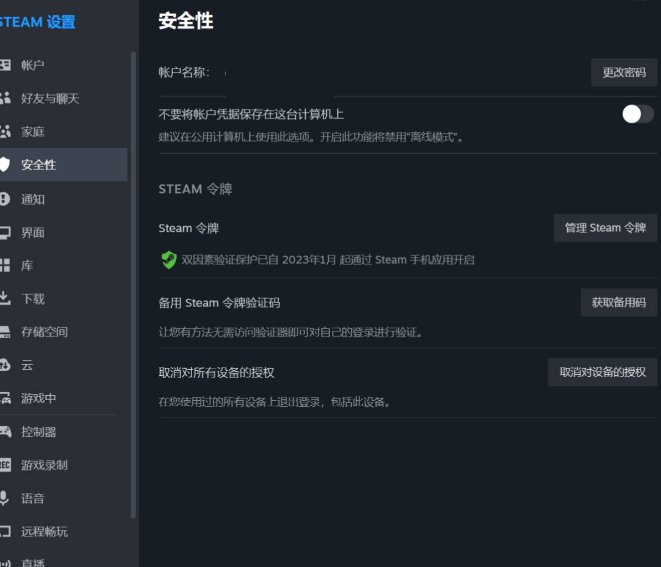Go to the 界面 settings page
This screenshot has width=661, height=567.
coord(64,232)
